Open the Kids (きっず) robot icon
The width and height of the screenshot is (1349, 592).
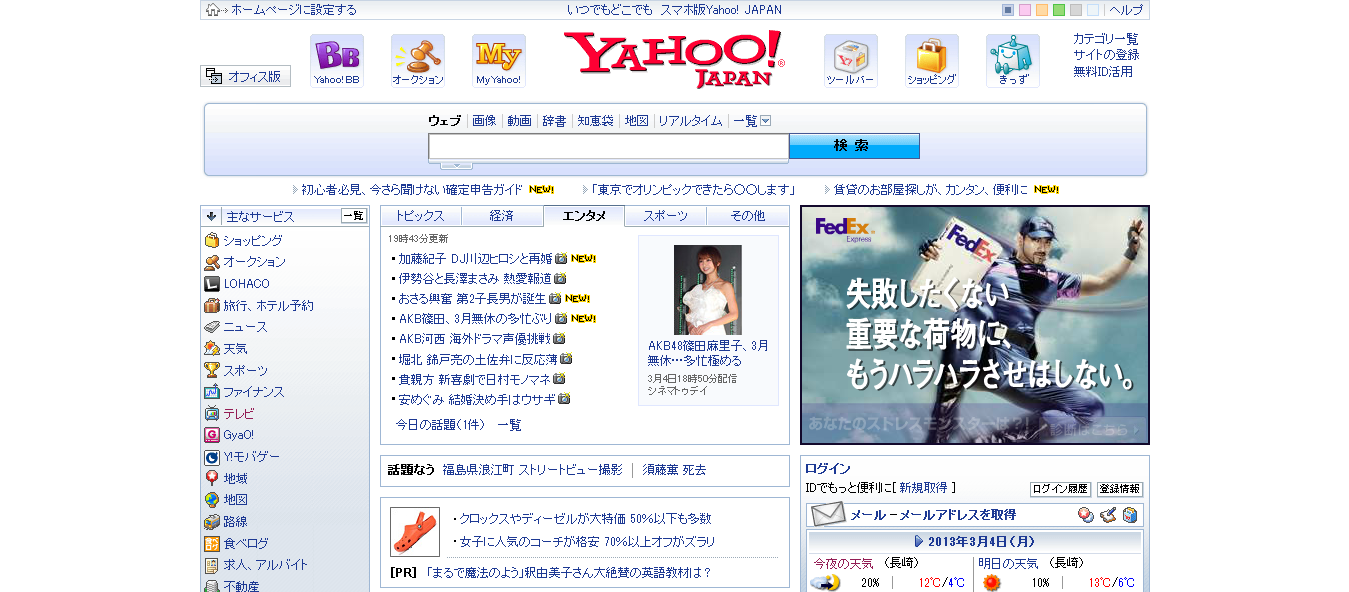1013,61
